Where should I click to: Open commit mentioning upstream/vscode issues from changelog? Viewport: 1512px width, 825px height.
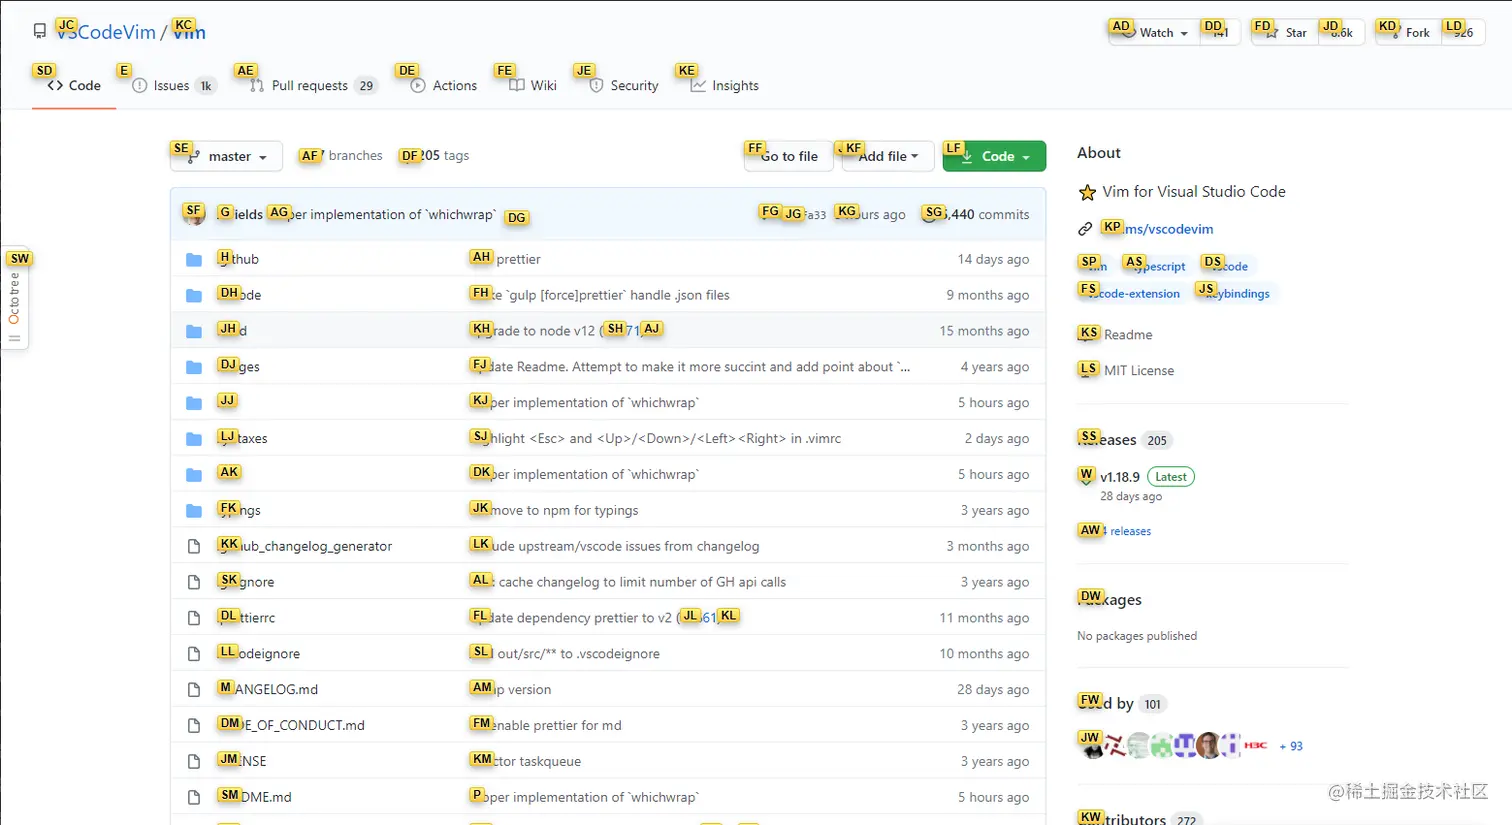click(x=615, y=547)
